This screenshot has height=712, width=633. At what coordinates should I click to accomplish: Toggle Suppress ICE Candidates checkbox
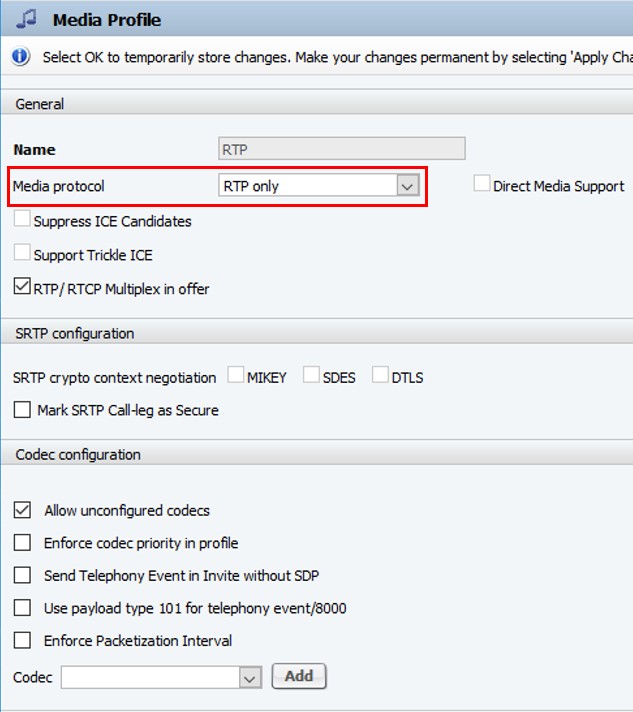[22, 218]
